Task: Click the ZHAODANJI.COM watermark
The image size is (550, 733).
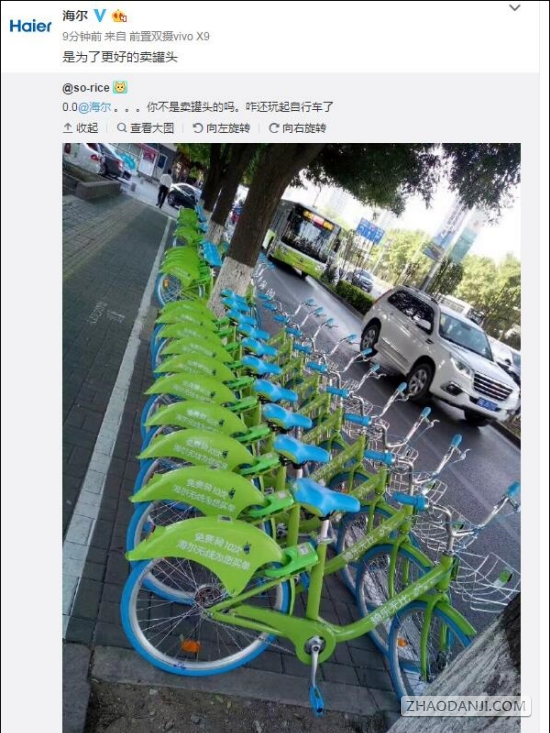Action: click(x=466, y=706)
